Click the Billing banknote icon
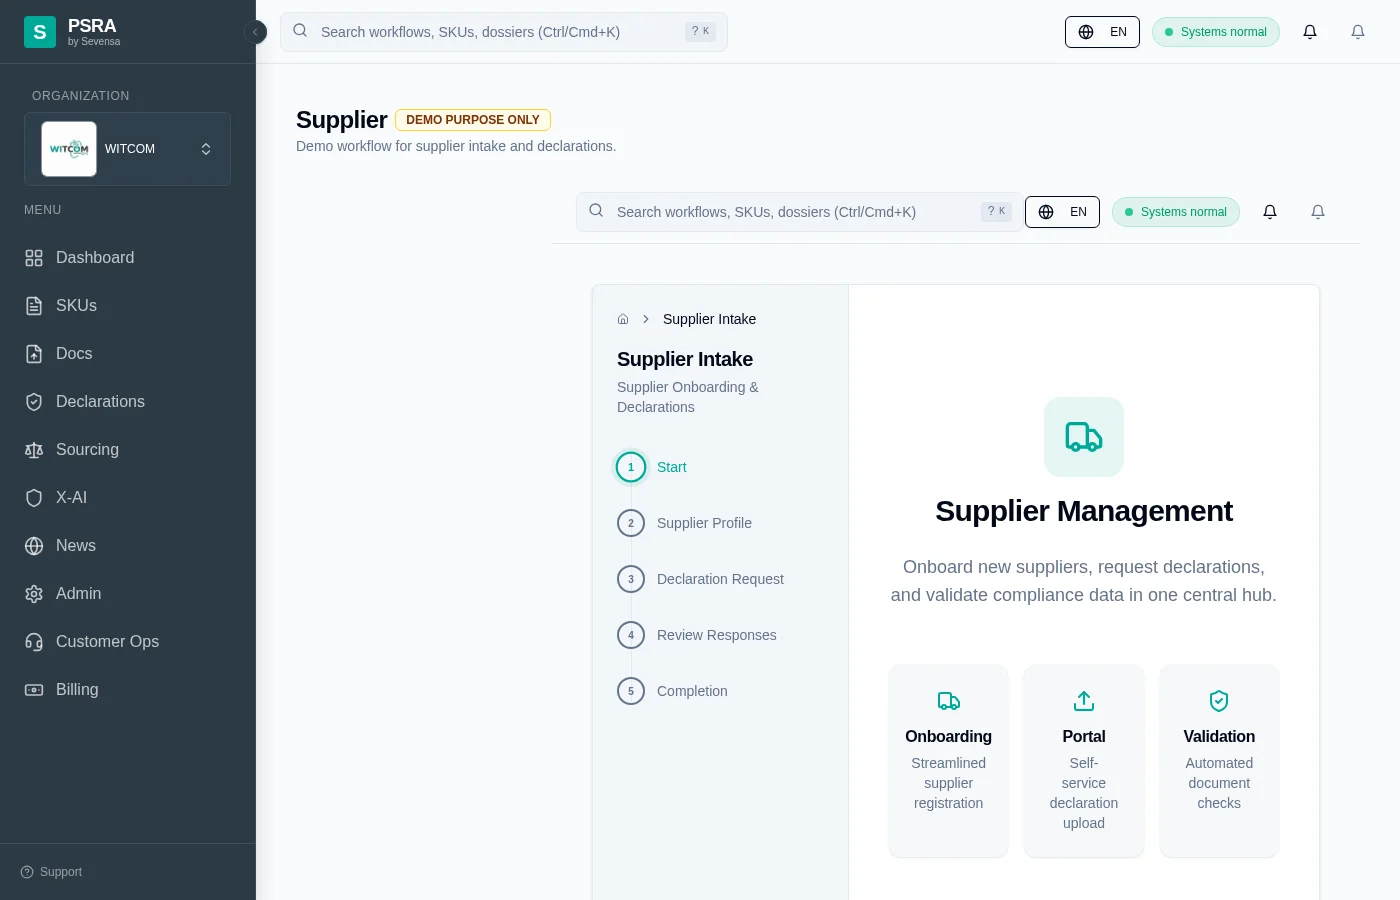1400x900 pixels. 34,690
